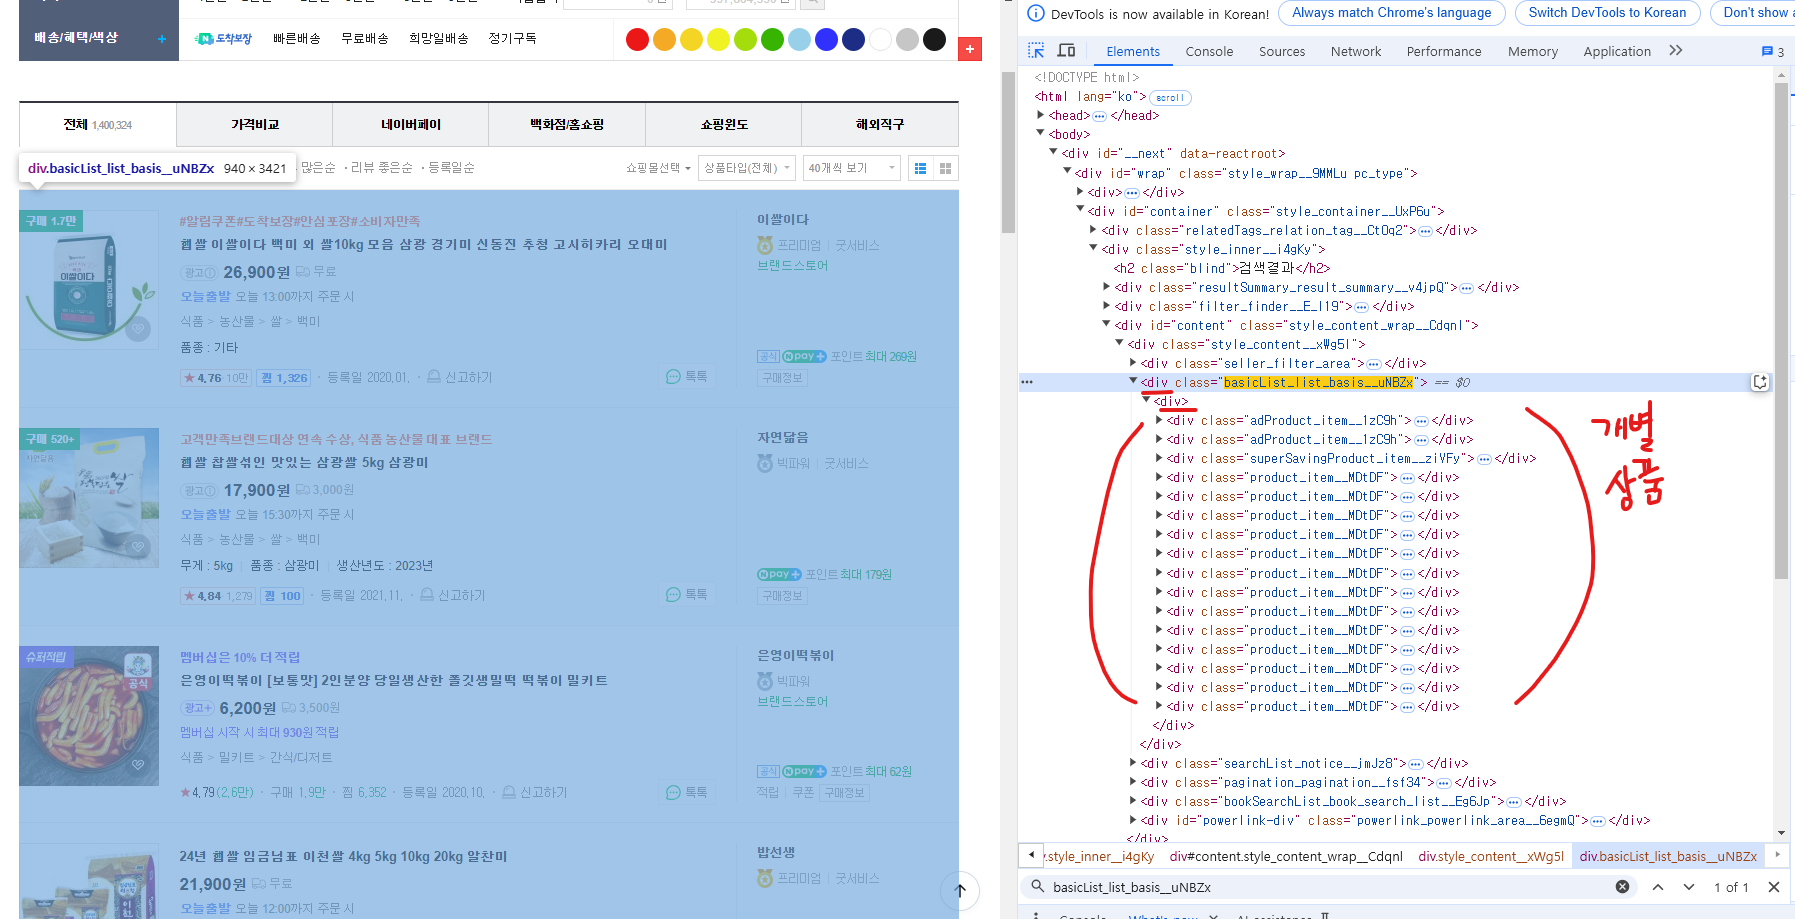Open the Performance tab
This screenshot has height=919, width=1795.
(x=1444, y=51)
